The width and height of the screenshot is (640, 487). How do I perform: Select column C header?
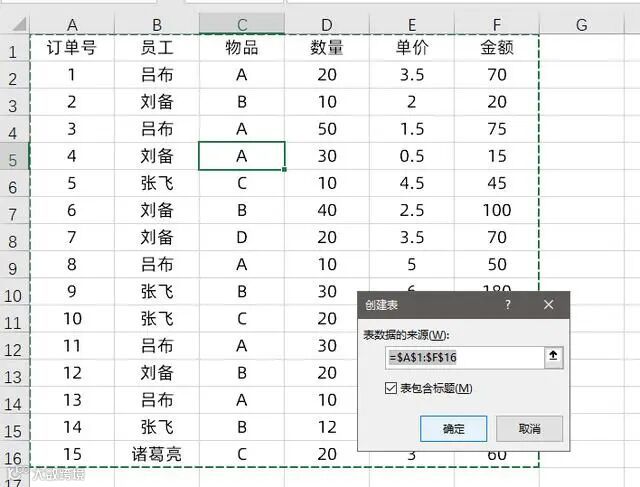tap(242, 24)
